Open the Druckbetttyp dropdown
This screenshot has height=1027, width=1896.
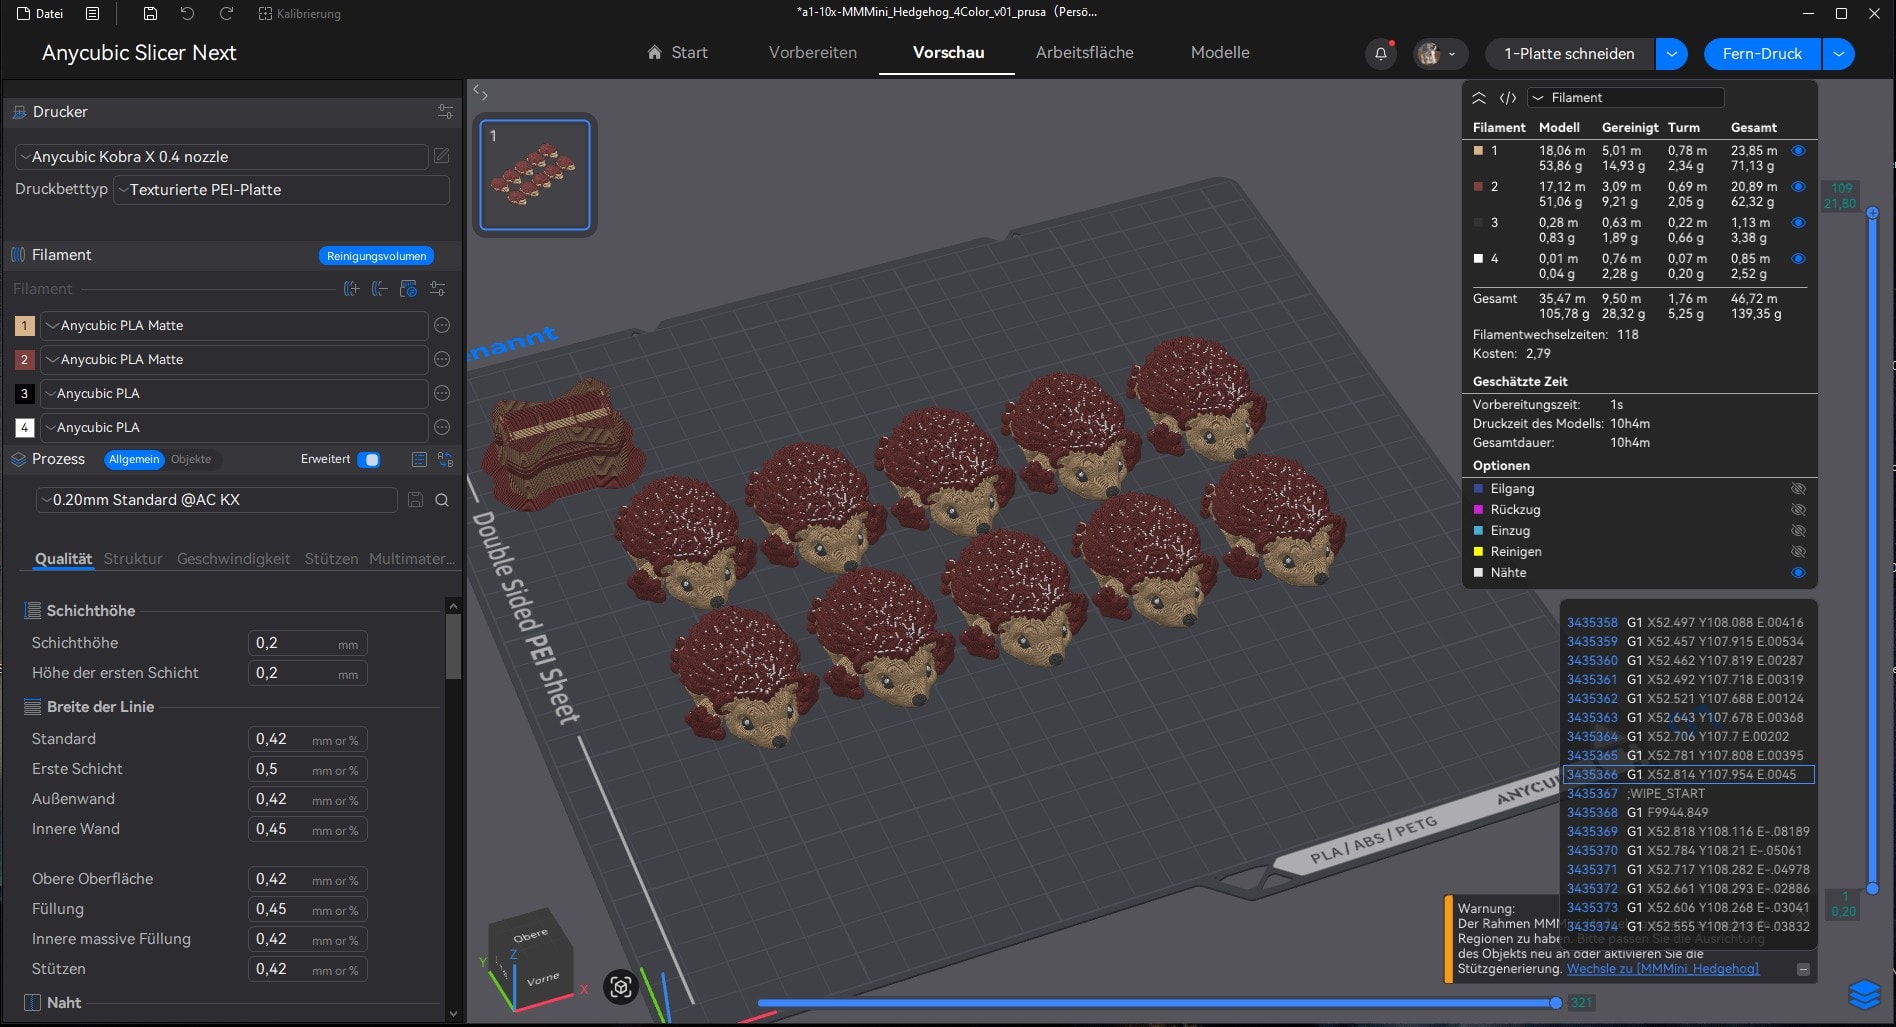[x=282, y=190]
